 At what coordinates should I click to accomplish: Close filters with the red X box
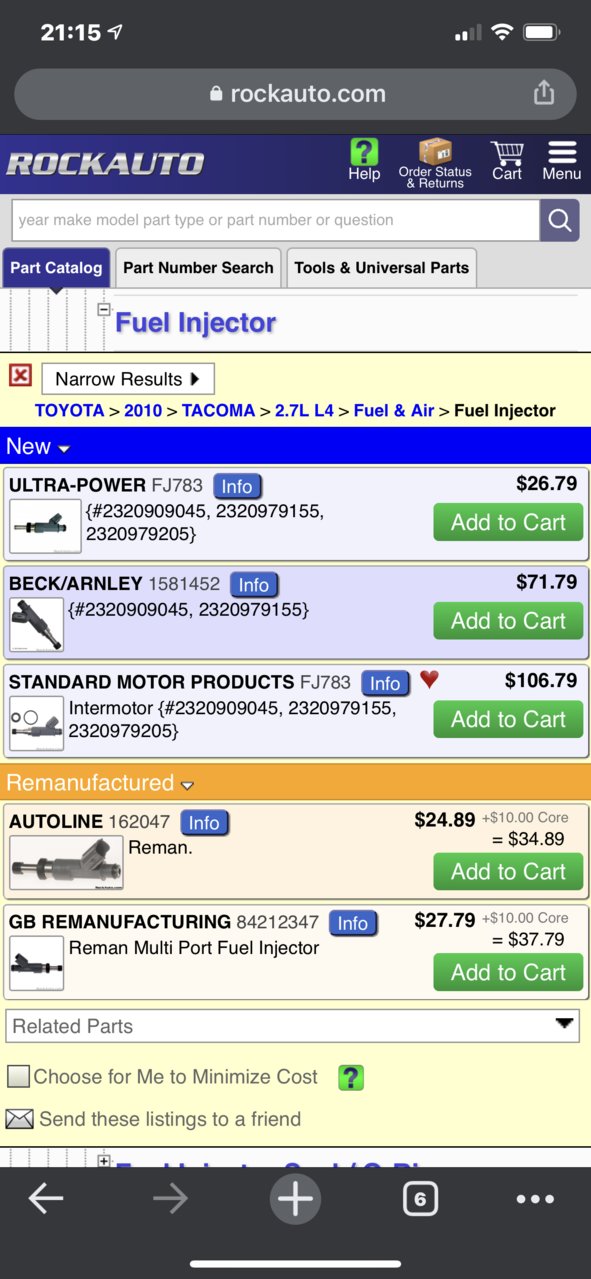tap(20, 375)
